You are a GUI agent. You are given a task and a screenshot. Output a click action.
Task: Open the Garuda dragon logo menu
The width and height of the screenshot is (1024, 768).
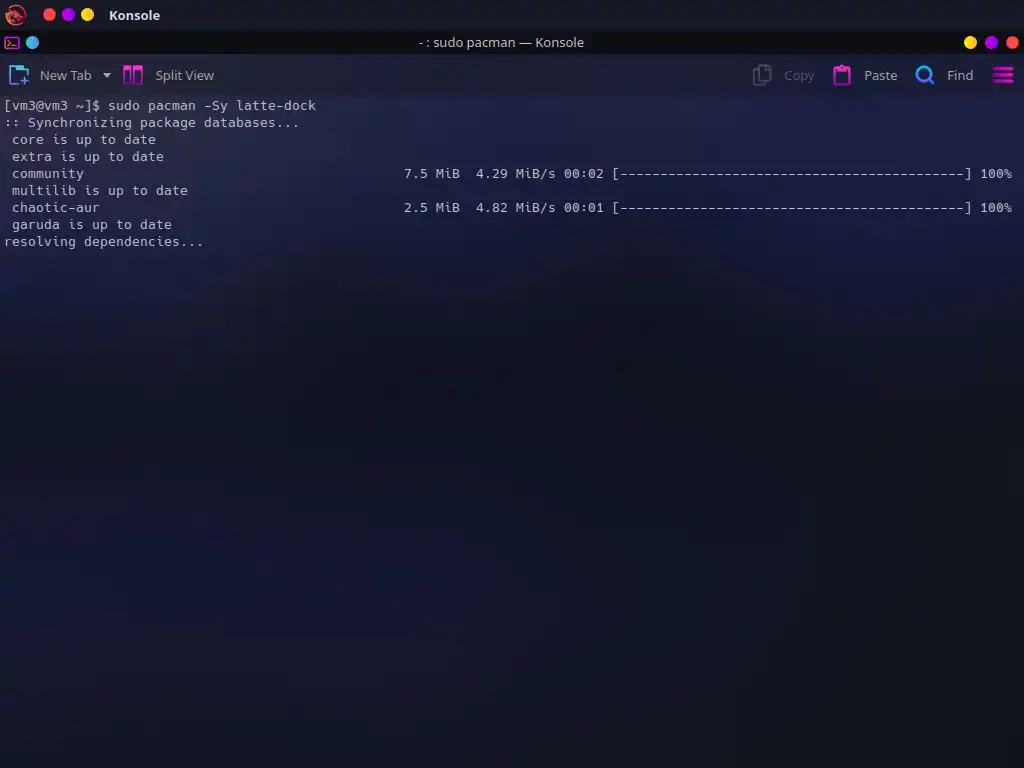16,14
